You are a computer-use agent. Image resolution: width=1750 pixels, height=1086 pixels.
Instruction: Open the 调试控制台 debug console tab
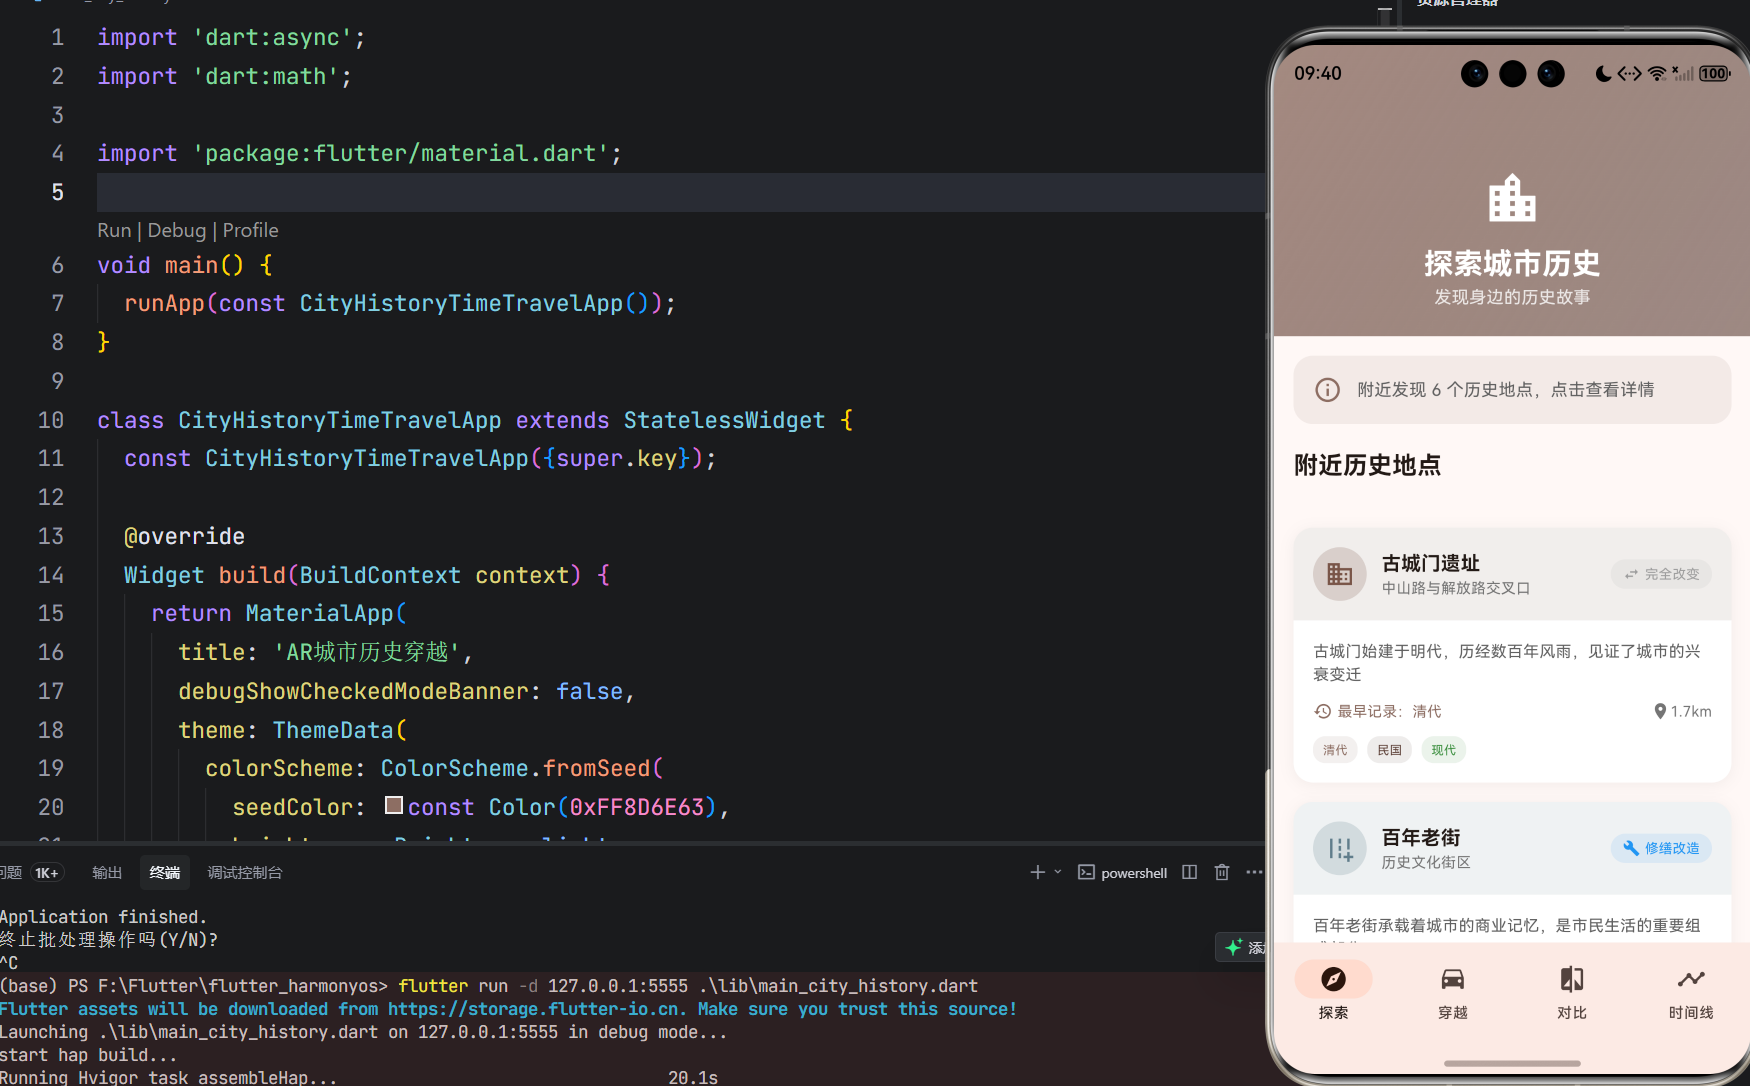[x=245, y=872]
